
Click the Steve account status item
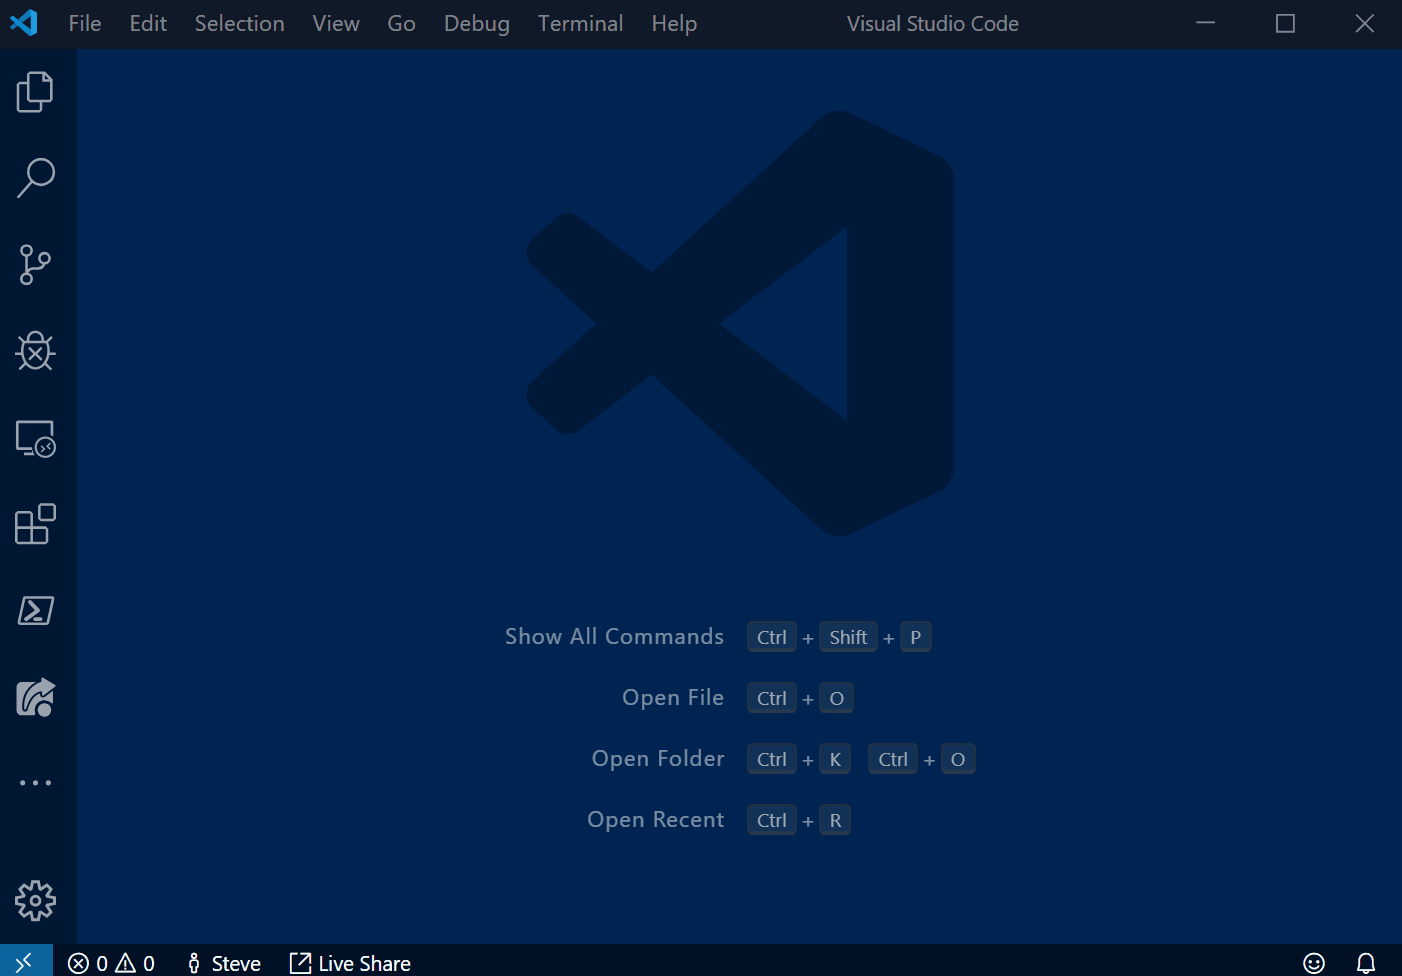(224, 963)
